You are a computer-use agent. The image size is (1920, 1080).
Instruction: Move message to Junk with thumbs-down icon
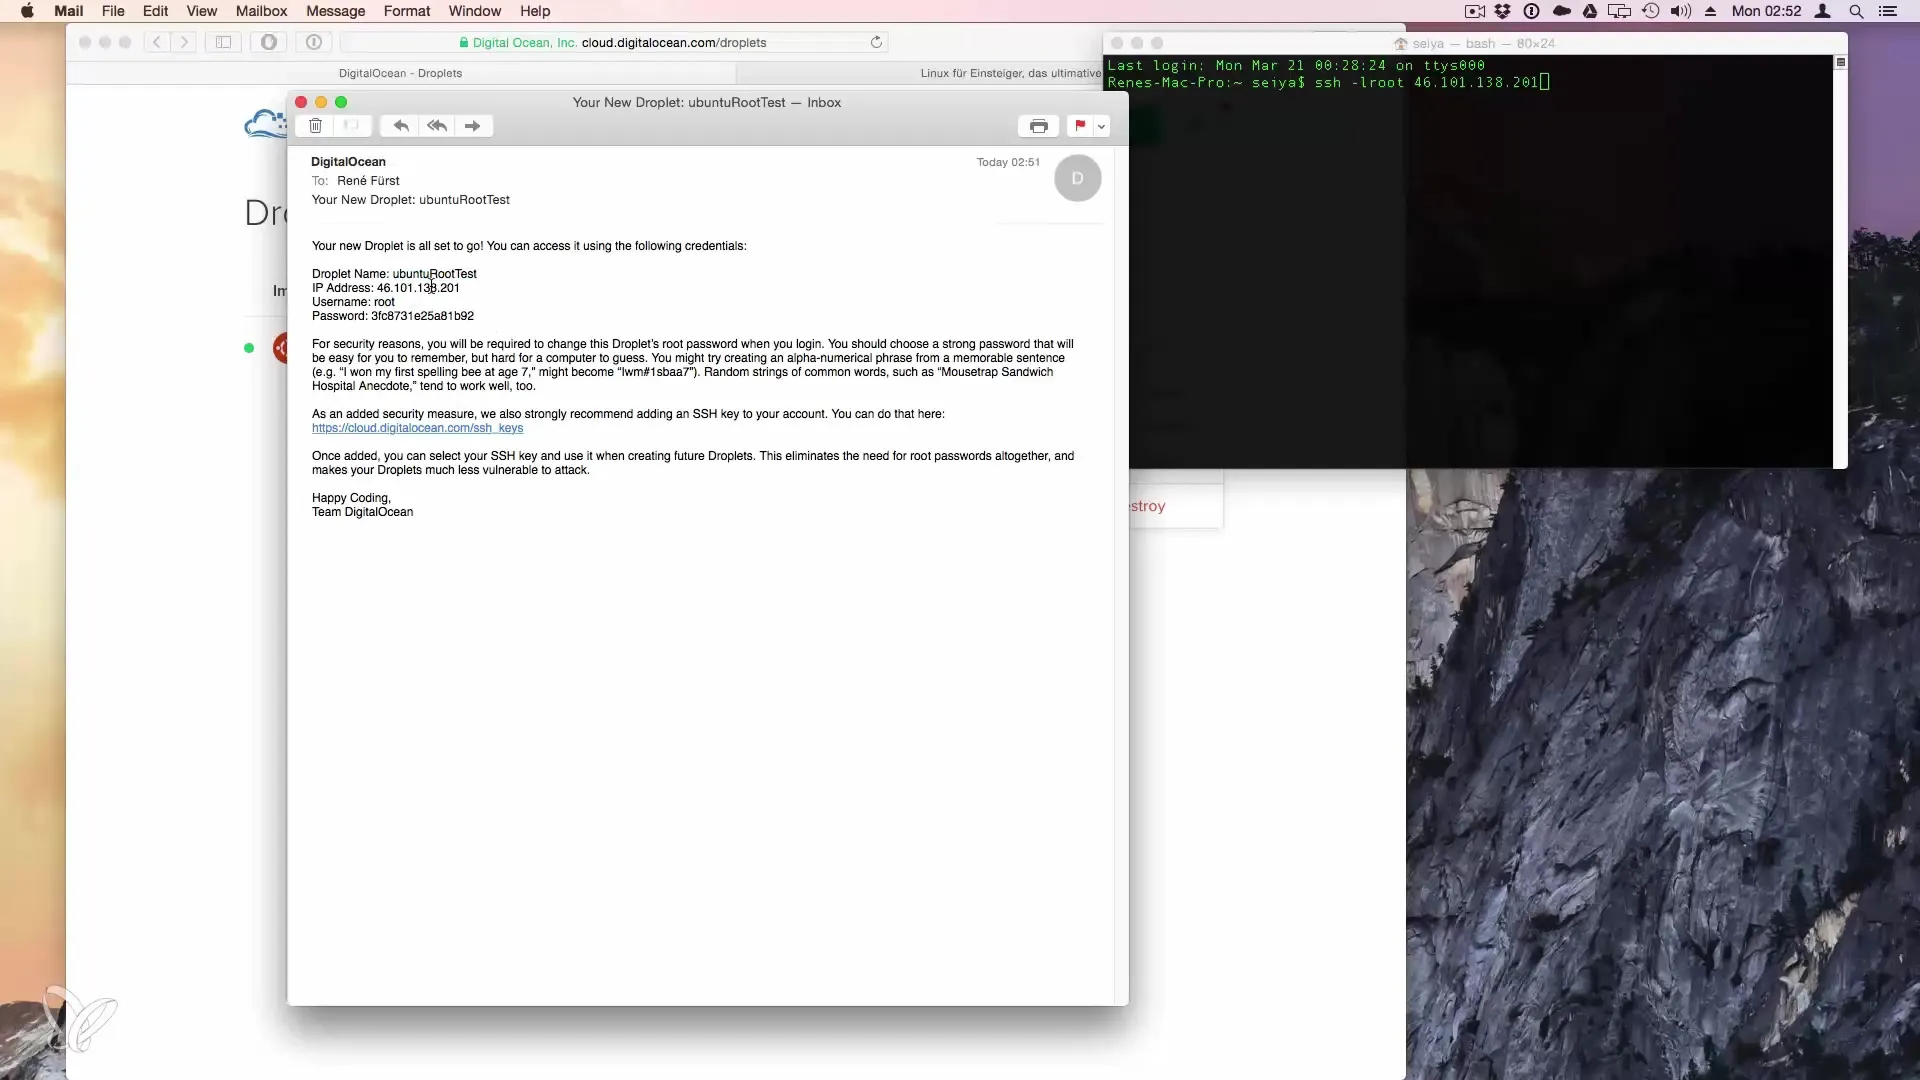point(352,126)
